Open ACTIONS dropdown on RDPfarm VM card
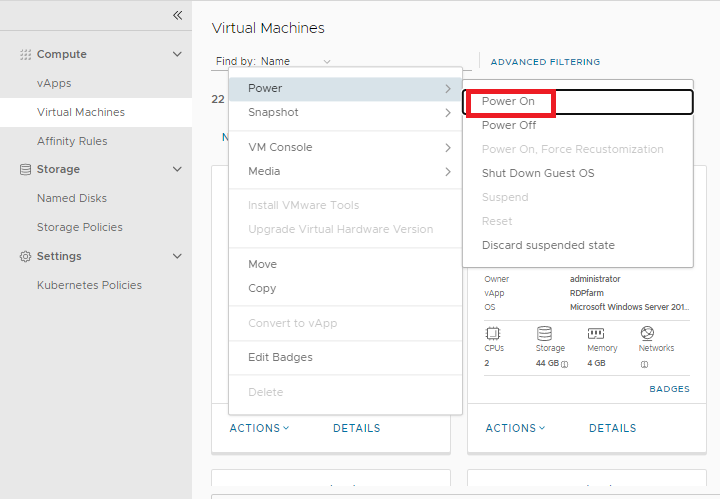Image resolution: width=720 pixels, height=499 pixels. (516, 428)
